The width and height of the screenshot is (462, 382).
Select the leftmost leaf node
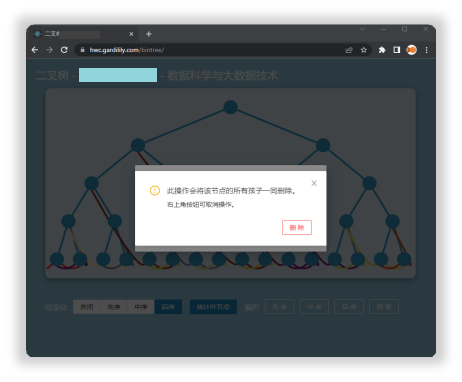click(57, 259)
